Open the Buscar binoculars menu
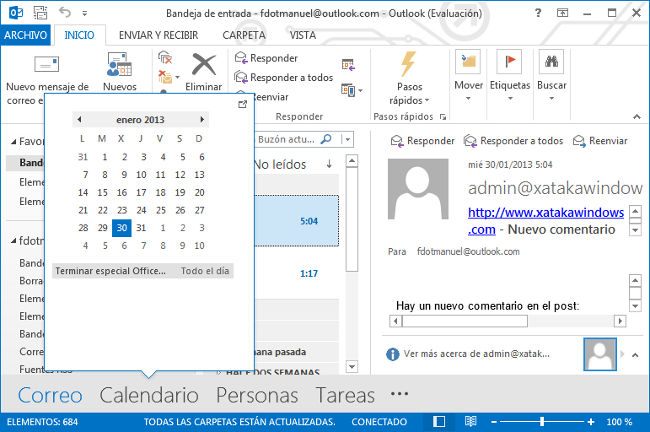The height and width of the screenshot is (432, 650). pyautogui.click(x=551, y=75)
